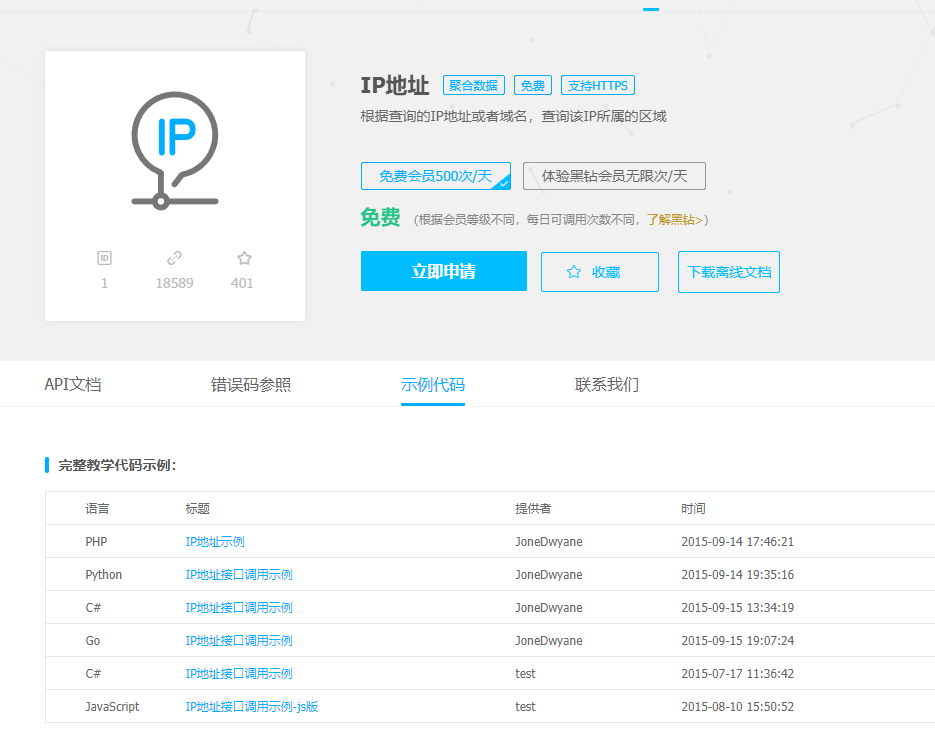Select the 体验黑钻会员无限次/天 plan option
935x746 pixels.
click(614, 176)
